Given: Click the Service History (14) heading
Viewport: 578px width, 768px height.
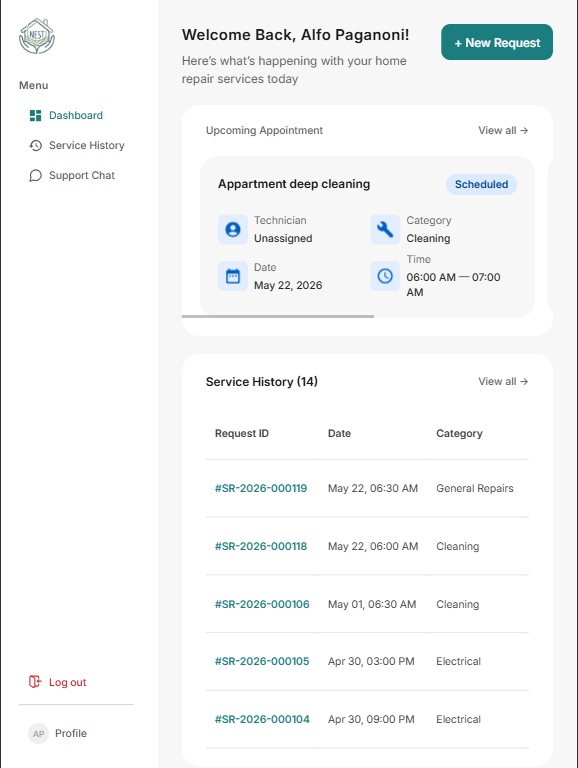Looking at the screenshot, I should tap(262, 382).
